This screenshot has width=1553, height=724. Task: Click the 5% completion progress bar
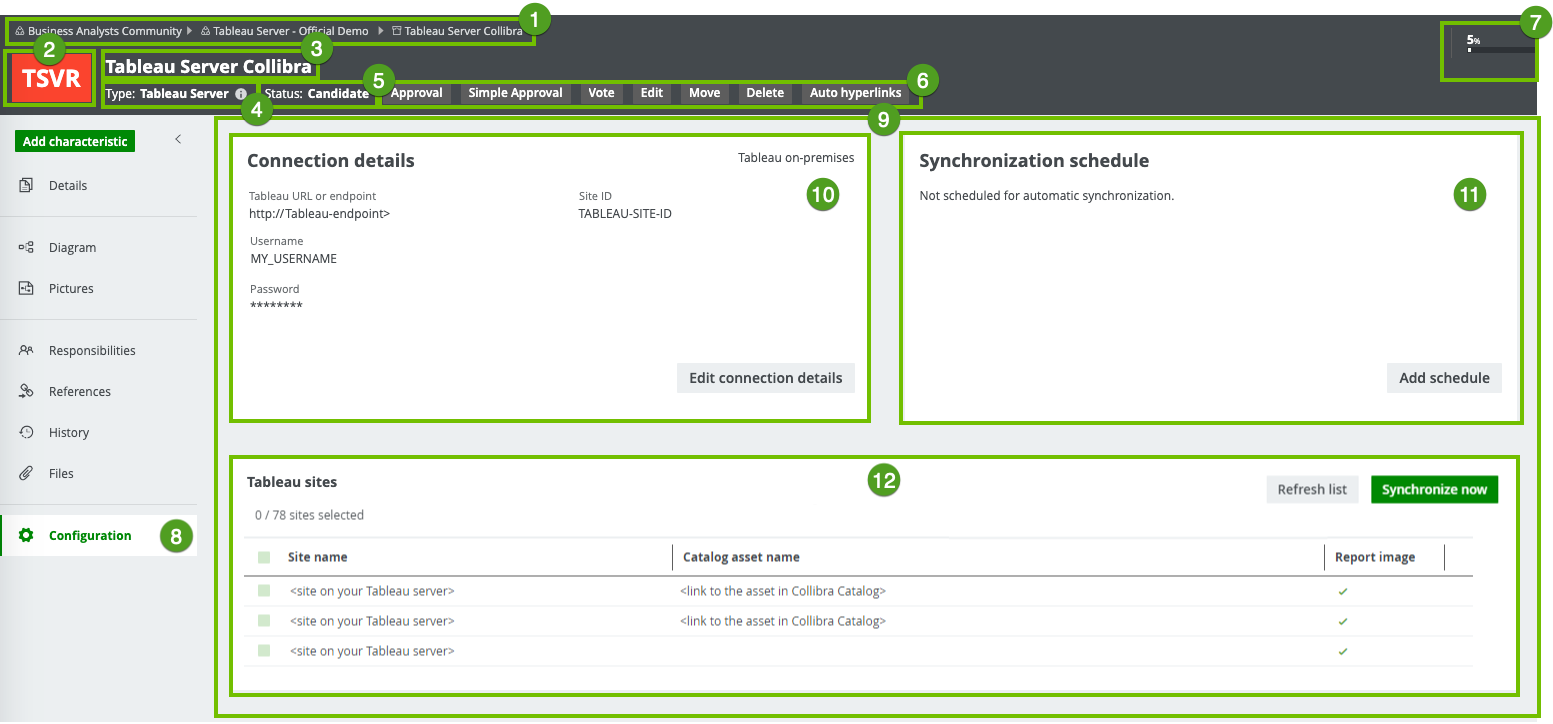pyautogui.click(x=1499, y=49)
